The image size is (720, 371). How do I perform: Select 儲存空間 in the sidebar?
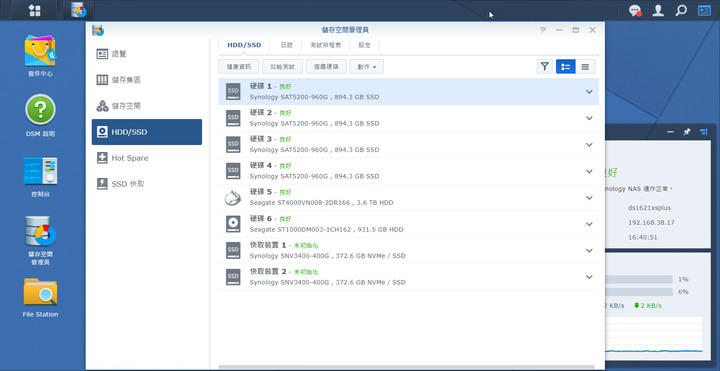click(146, 106)
